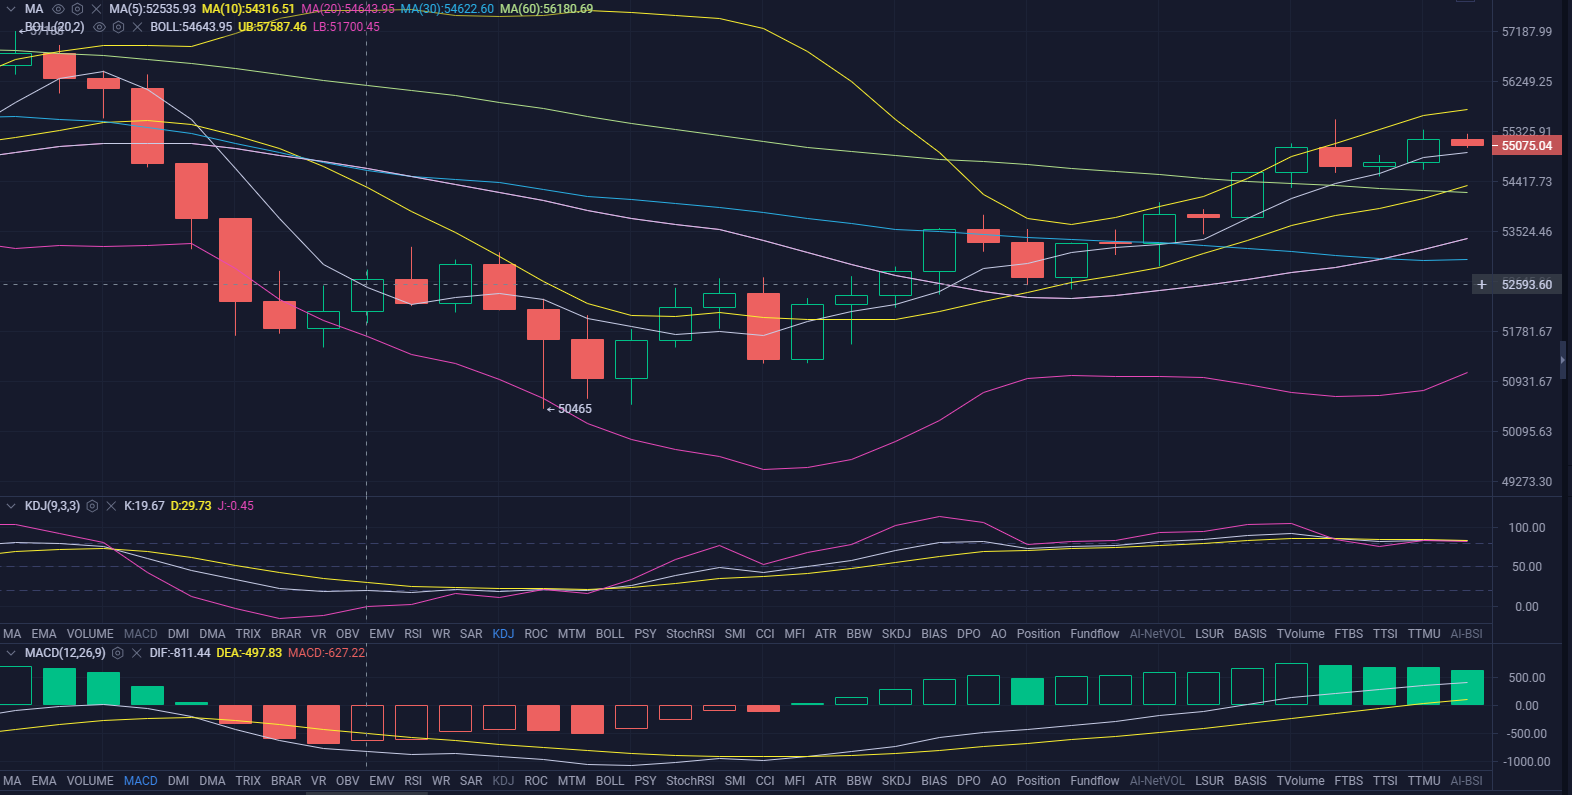
Task: Click the D:29.73 value in KDJ legend
Action: (191, 506)
